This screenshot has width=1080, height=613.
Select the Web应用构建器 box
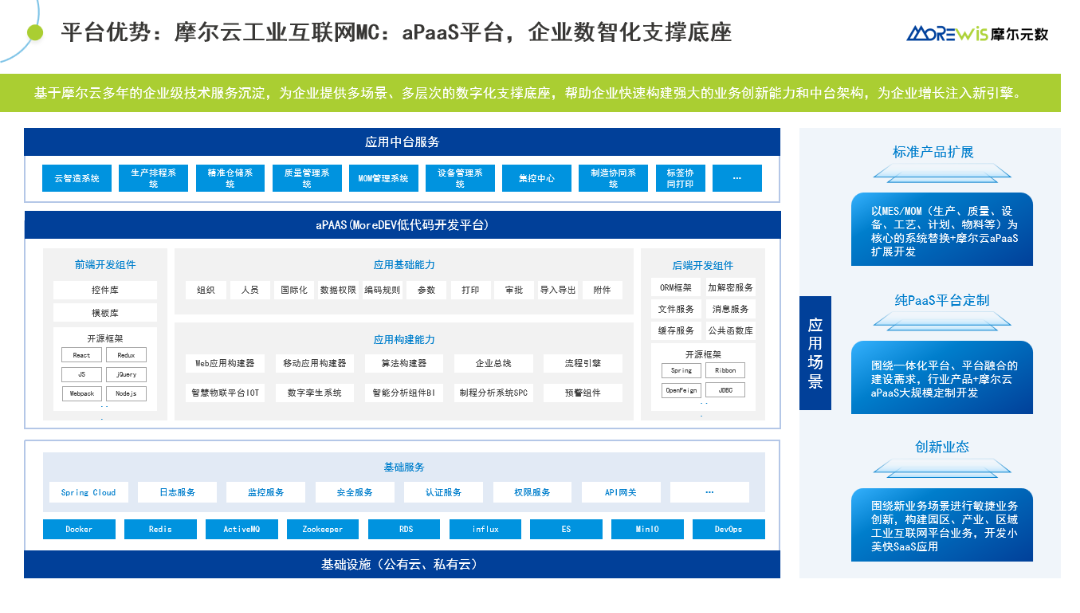(225, 363)
